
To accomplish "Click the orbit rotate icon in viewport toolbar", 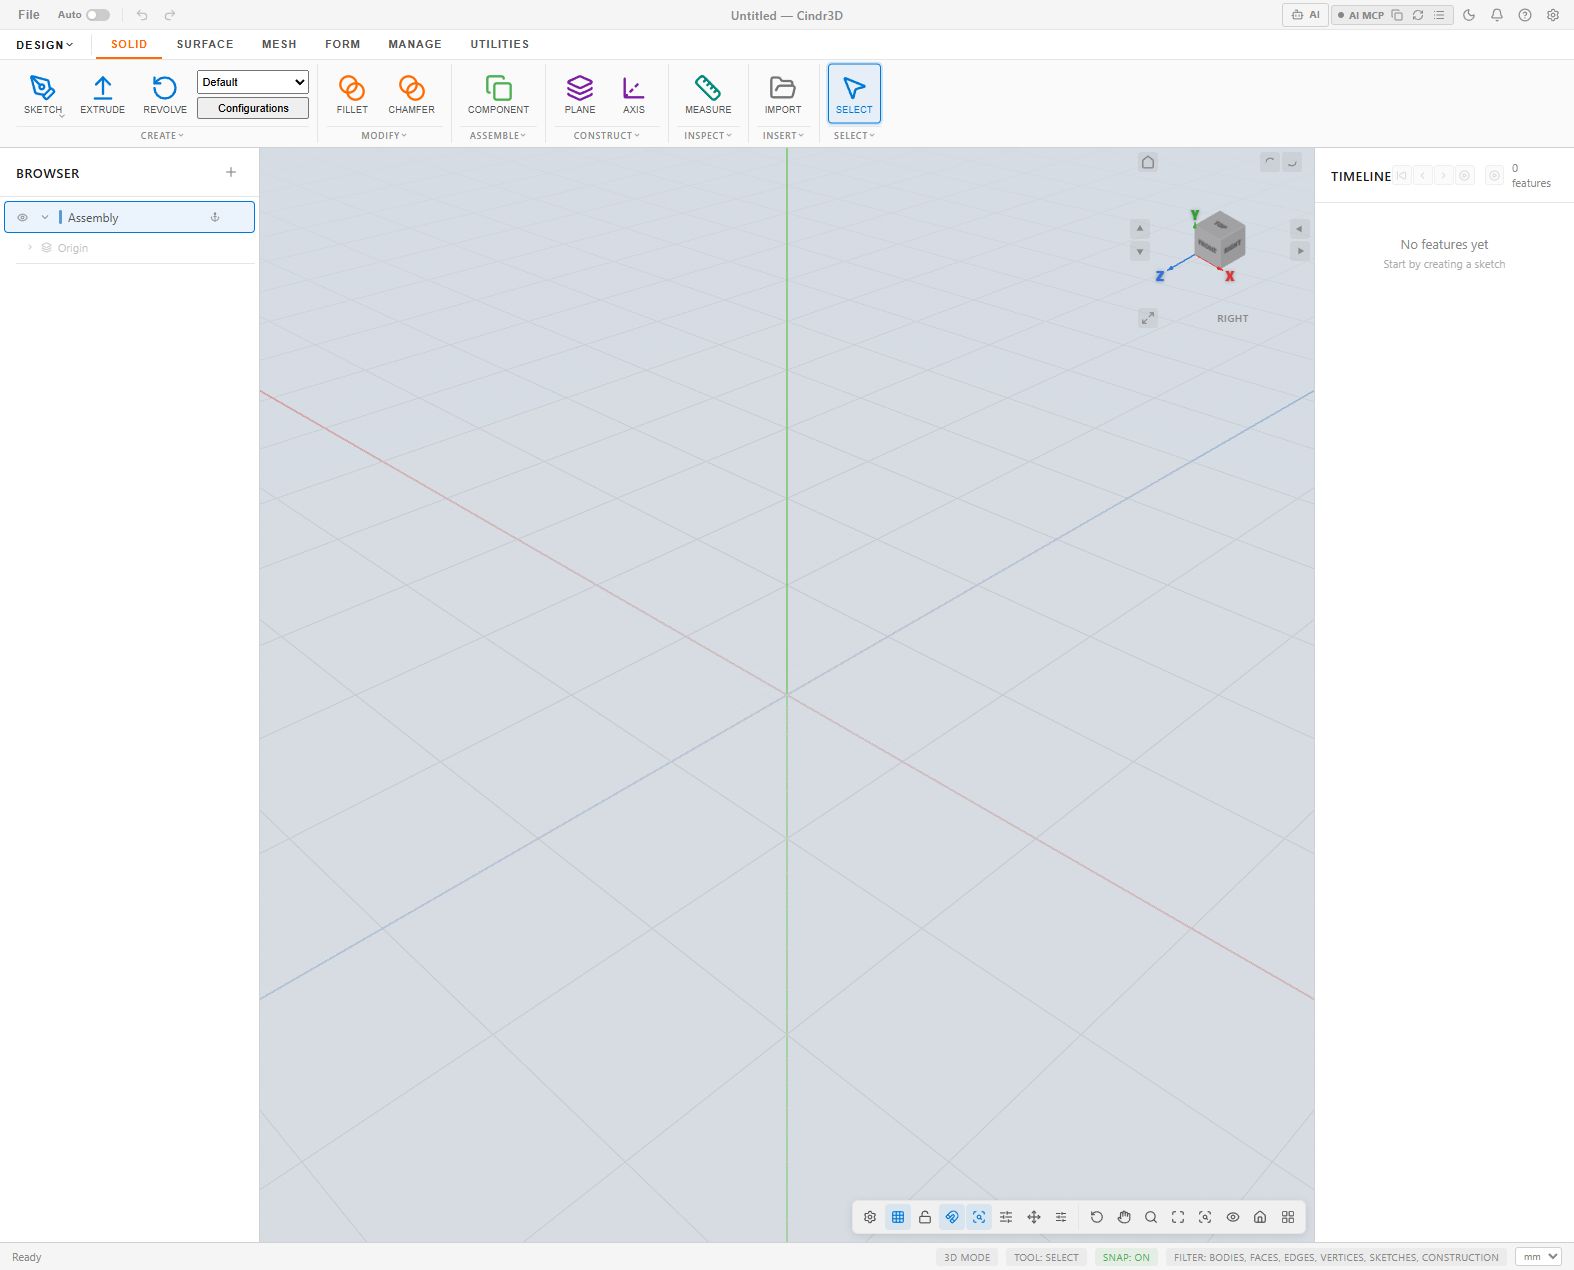I will click(1097, 1217).
